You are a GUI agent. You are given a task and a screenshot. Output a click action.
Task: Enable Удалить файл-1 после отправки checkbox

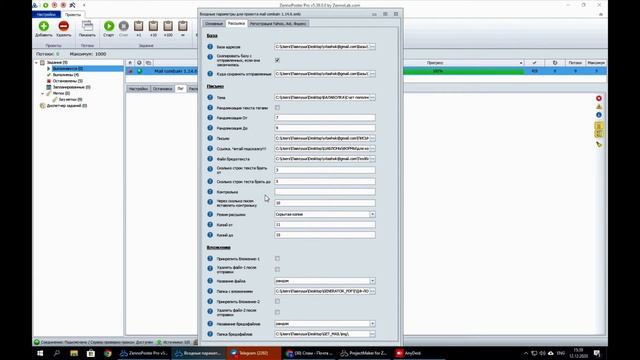coord(277,269)
